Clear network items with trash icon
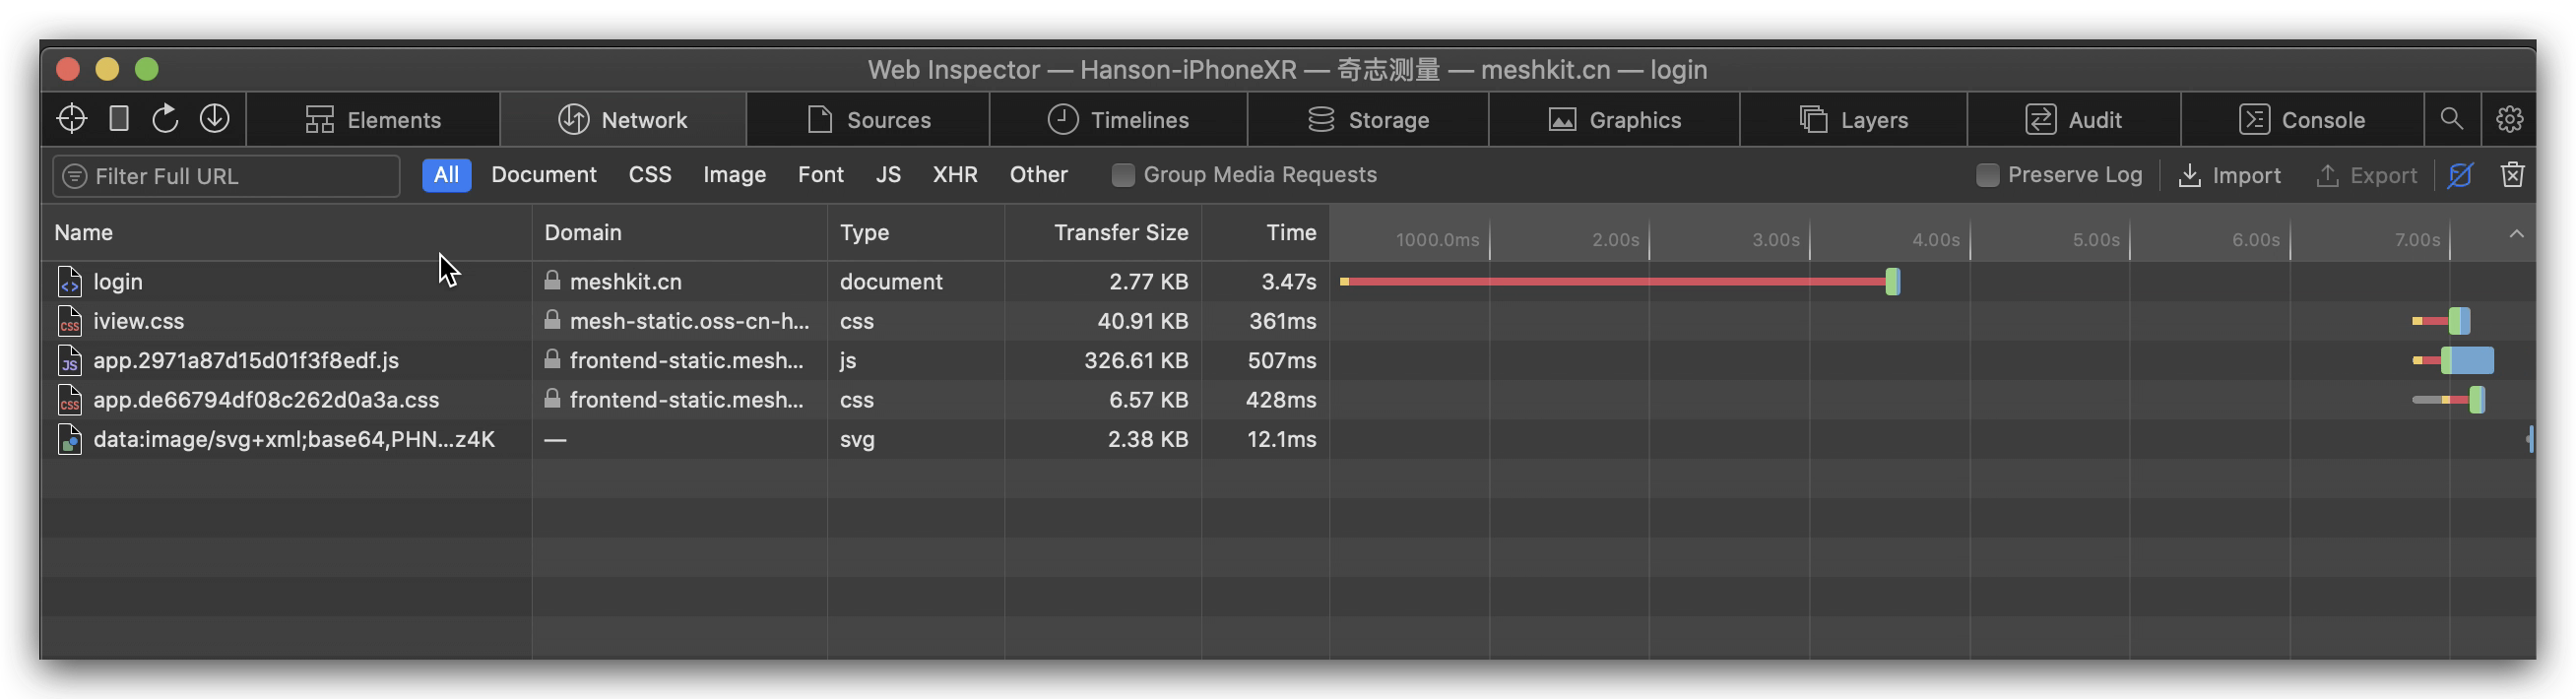 [2512, 175]
